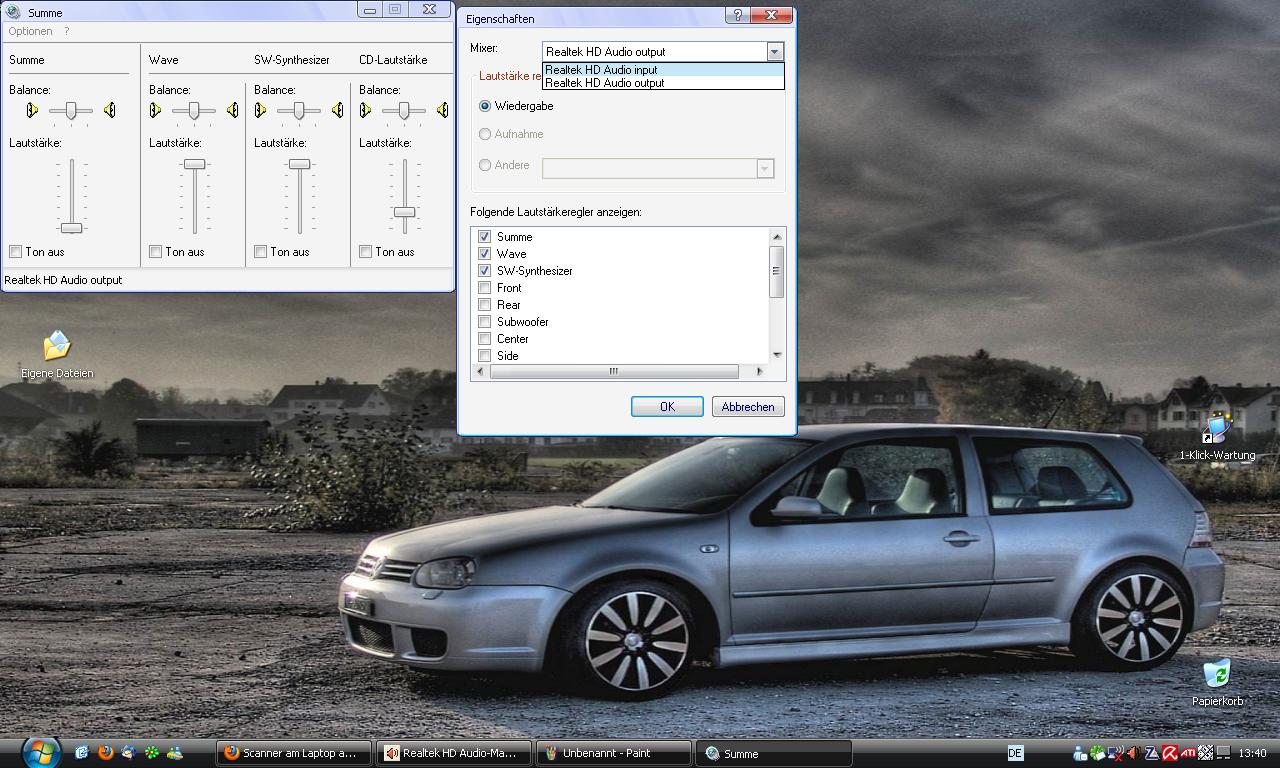The image size is (1280, 768).
Task: Click the SW-Synthesizer balance left speaker icon
Action: tap(260, 111)
